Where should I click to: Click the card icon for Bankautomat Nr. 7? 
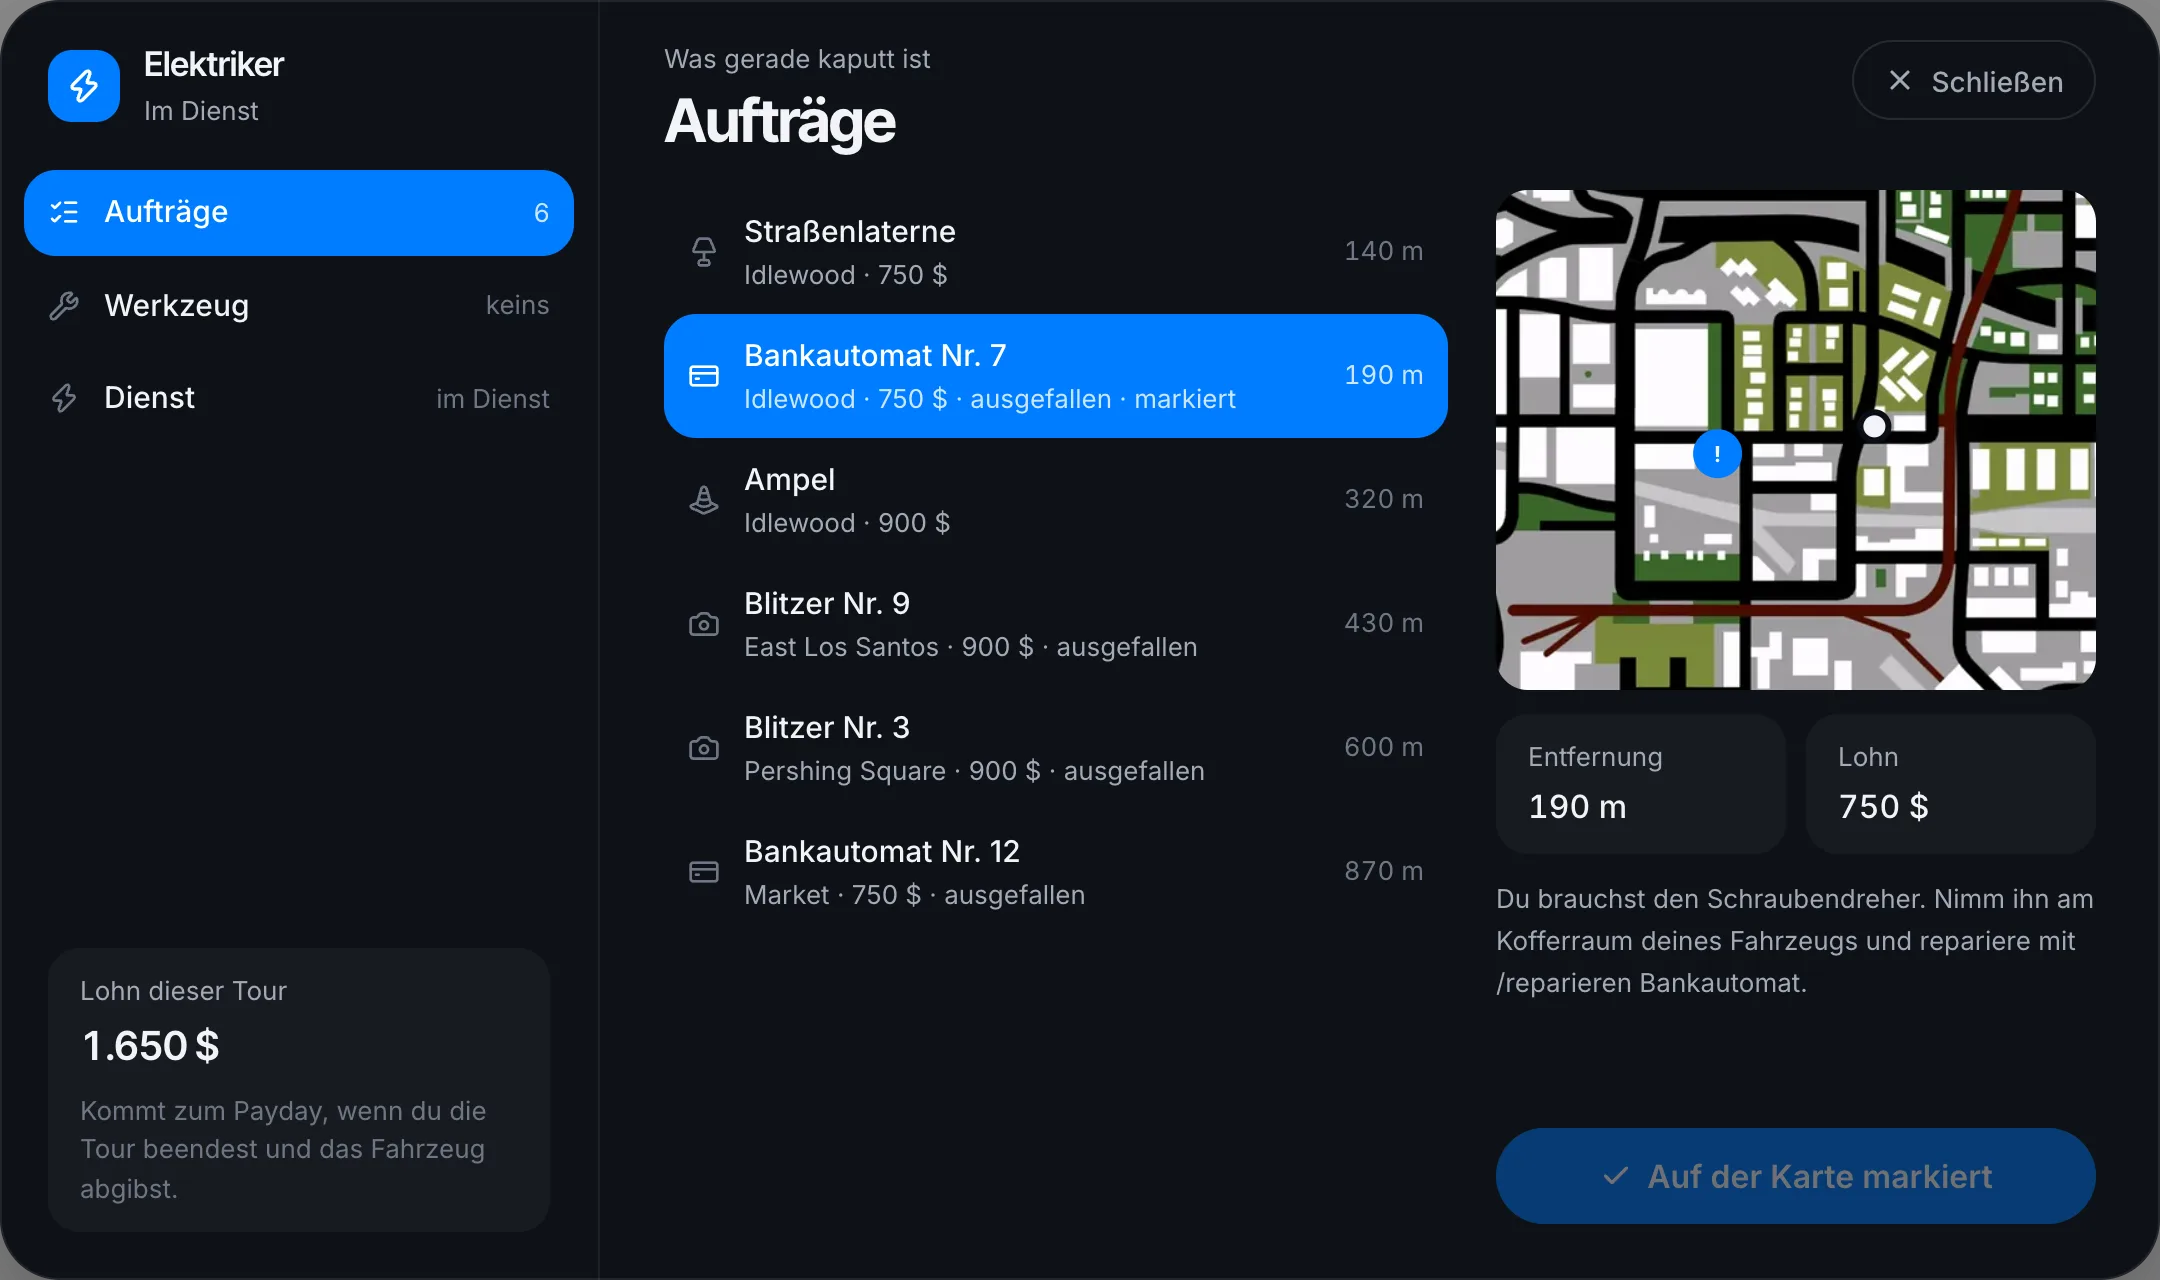click(704, 376)
